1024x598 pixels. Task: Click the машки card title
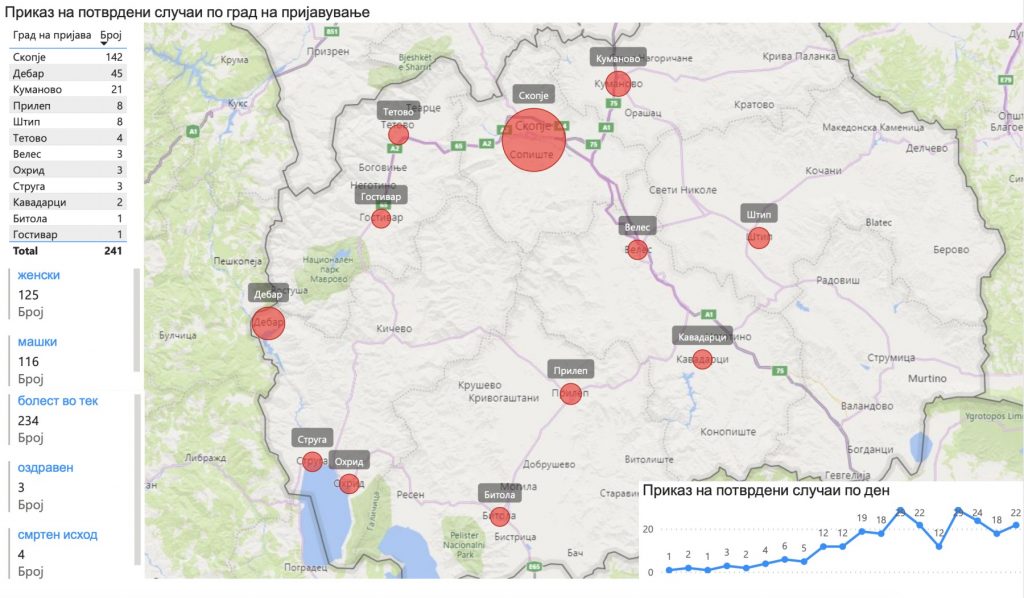(x=38, y=341)
